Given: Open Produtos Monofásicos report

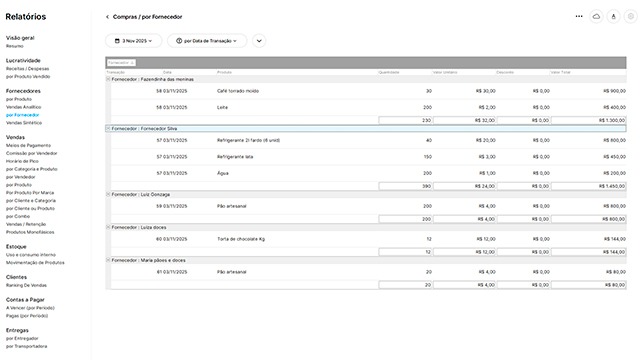Looking at the screenshot, I should [30, 232].
